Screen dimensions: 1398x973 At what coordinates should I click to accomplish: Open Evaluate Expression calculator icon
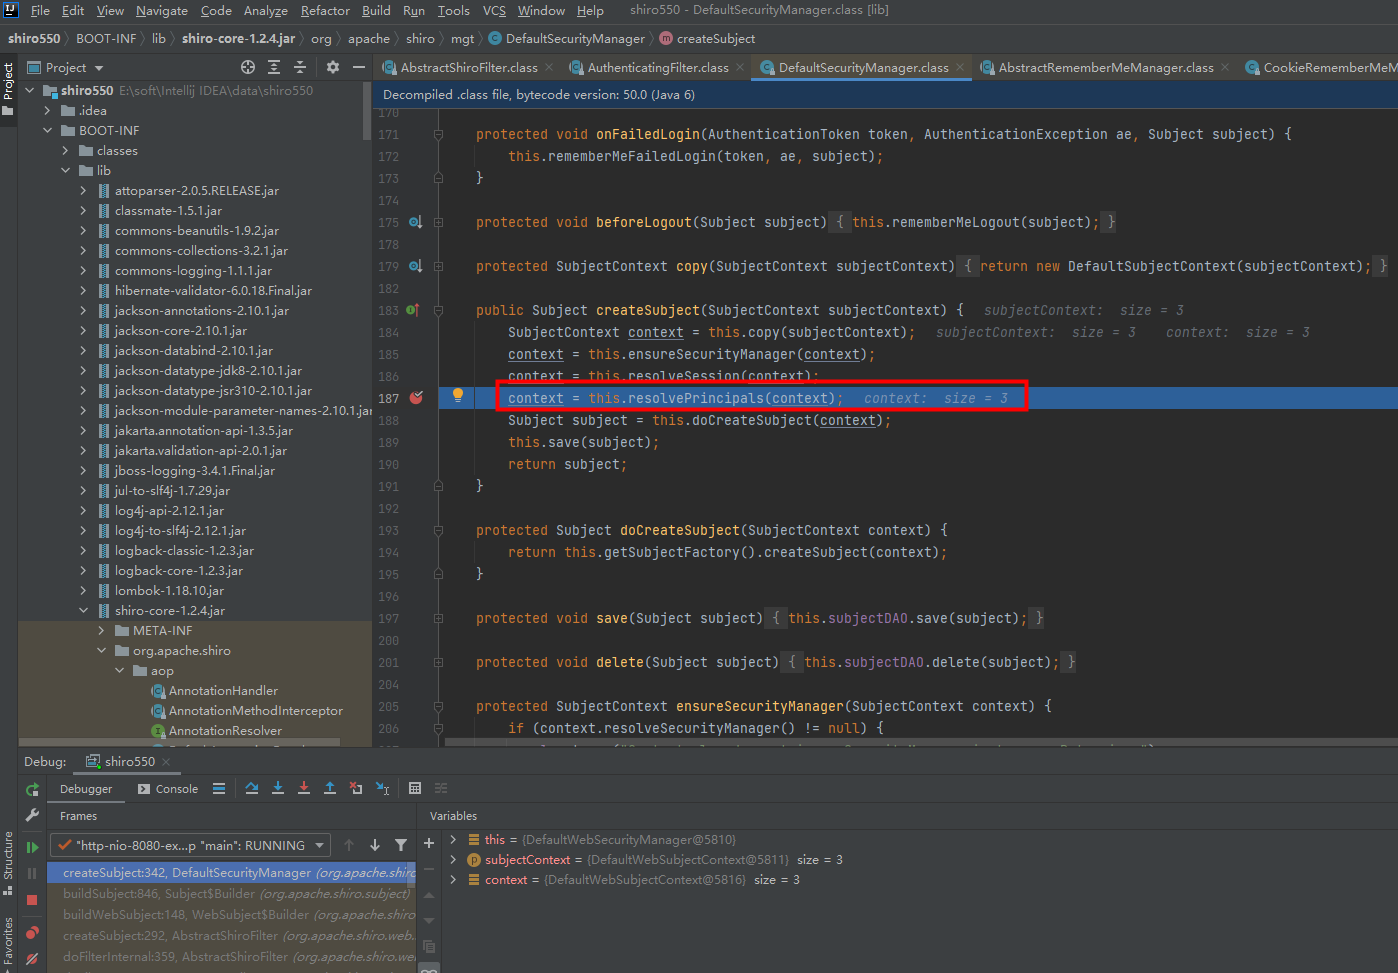coord(415,789)
